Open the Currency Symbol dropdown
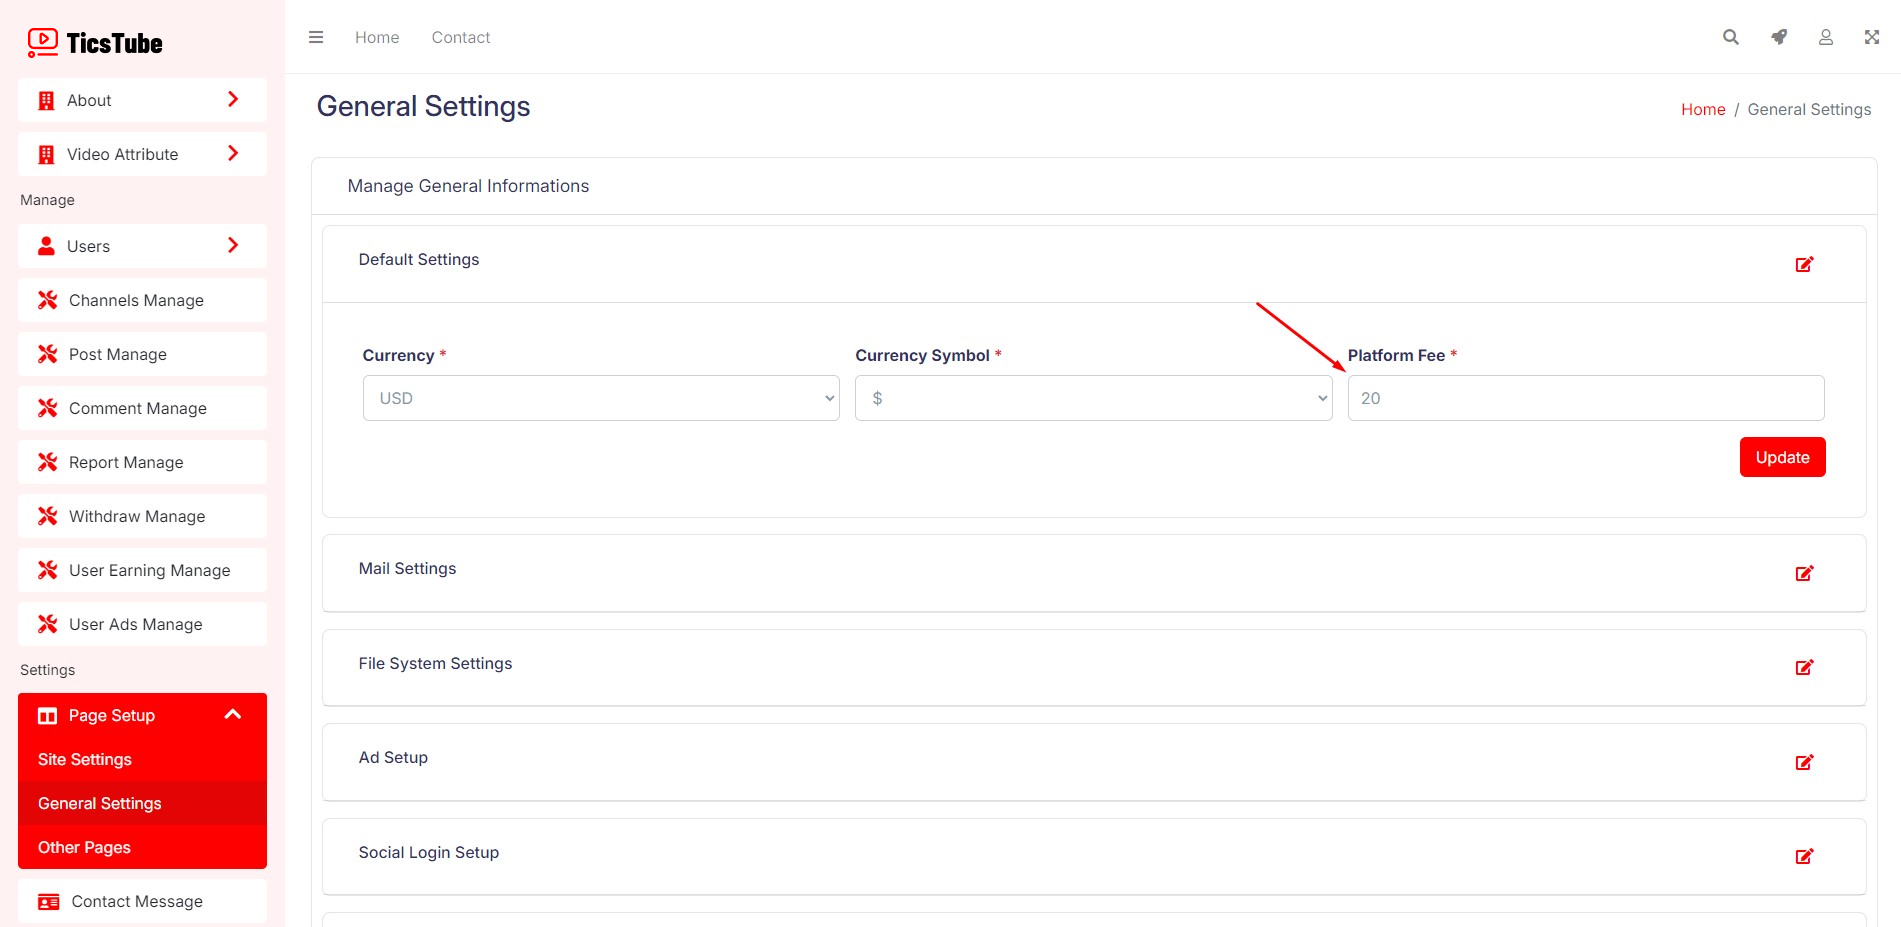Screen dimensions: 1901x927 point(1093,398)
